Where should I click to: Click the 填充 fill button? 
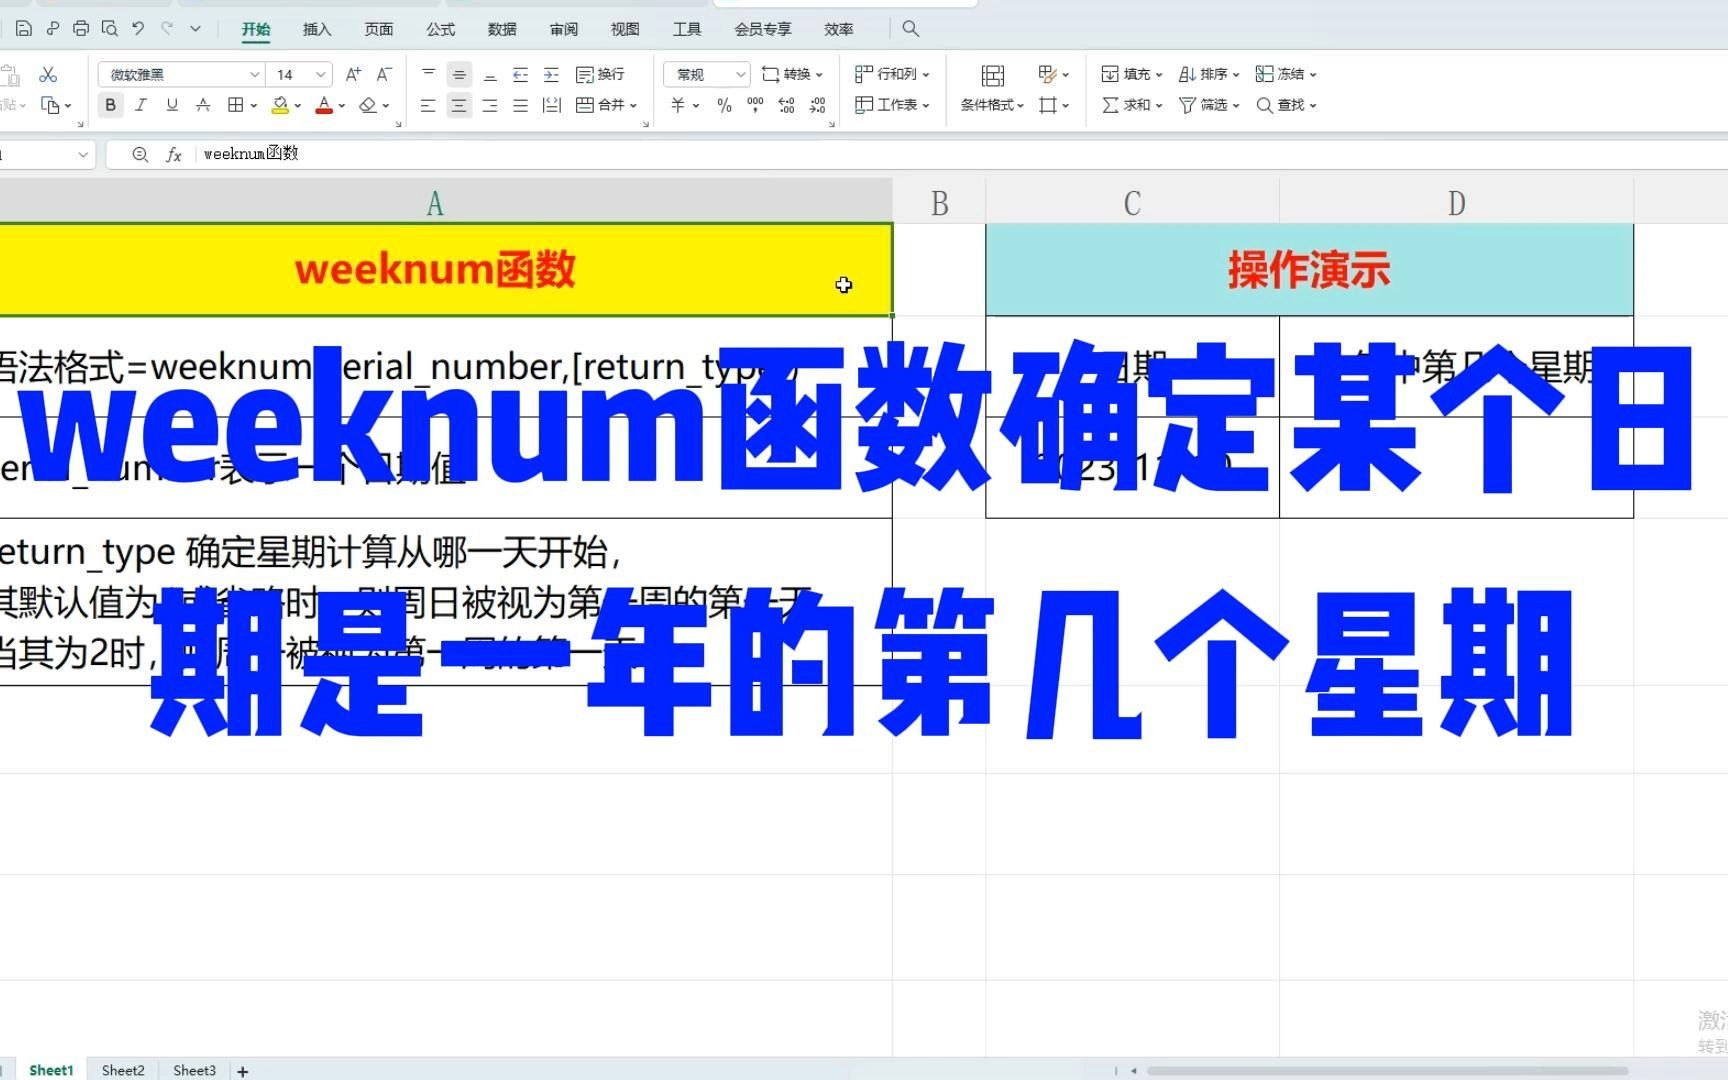tap(1131, 75)
